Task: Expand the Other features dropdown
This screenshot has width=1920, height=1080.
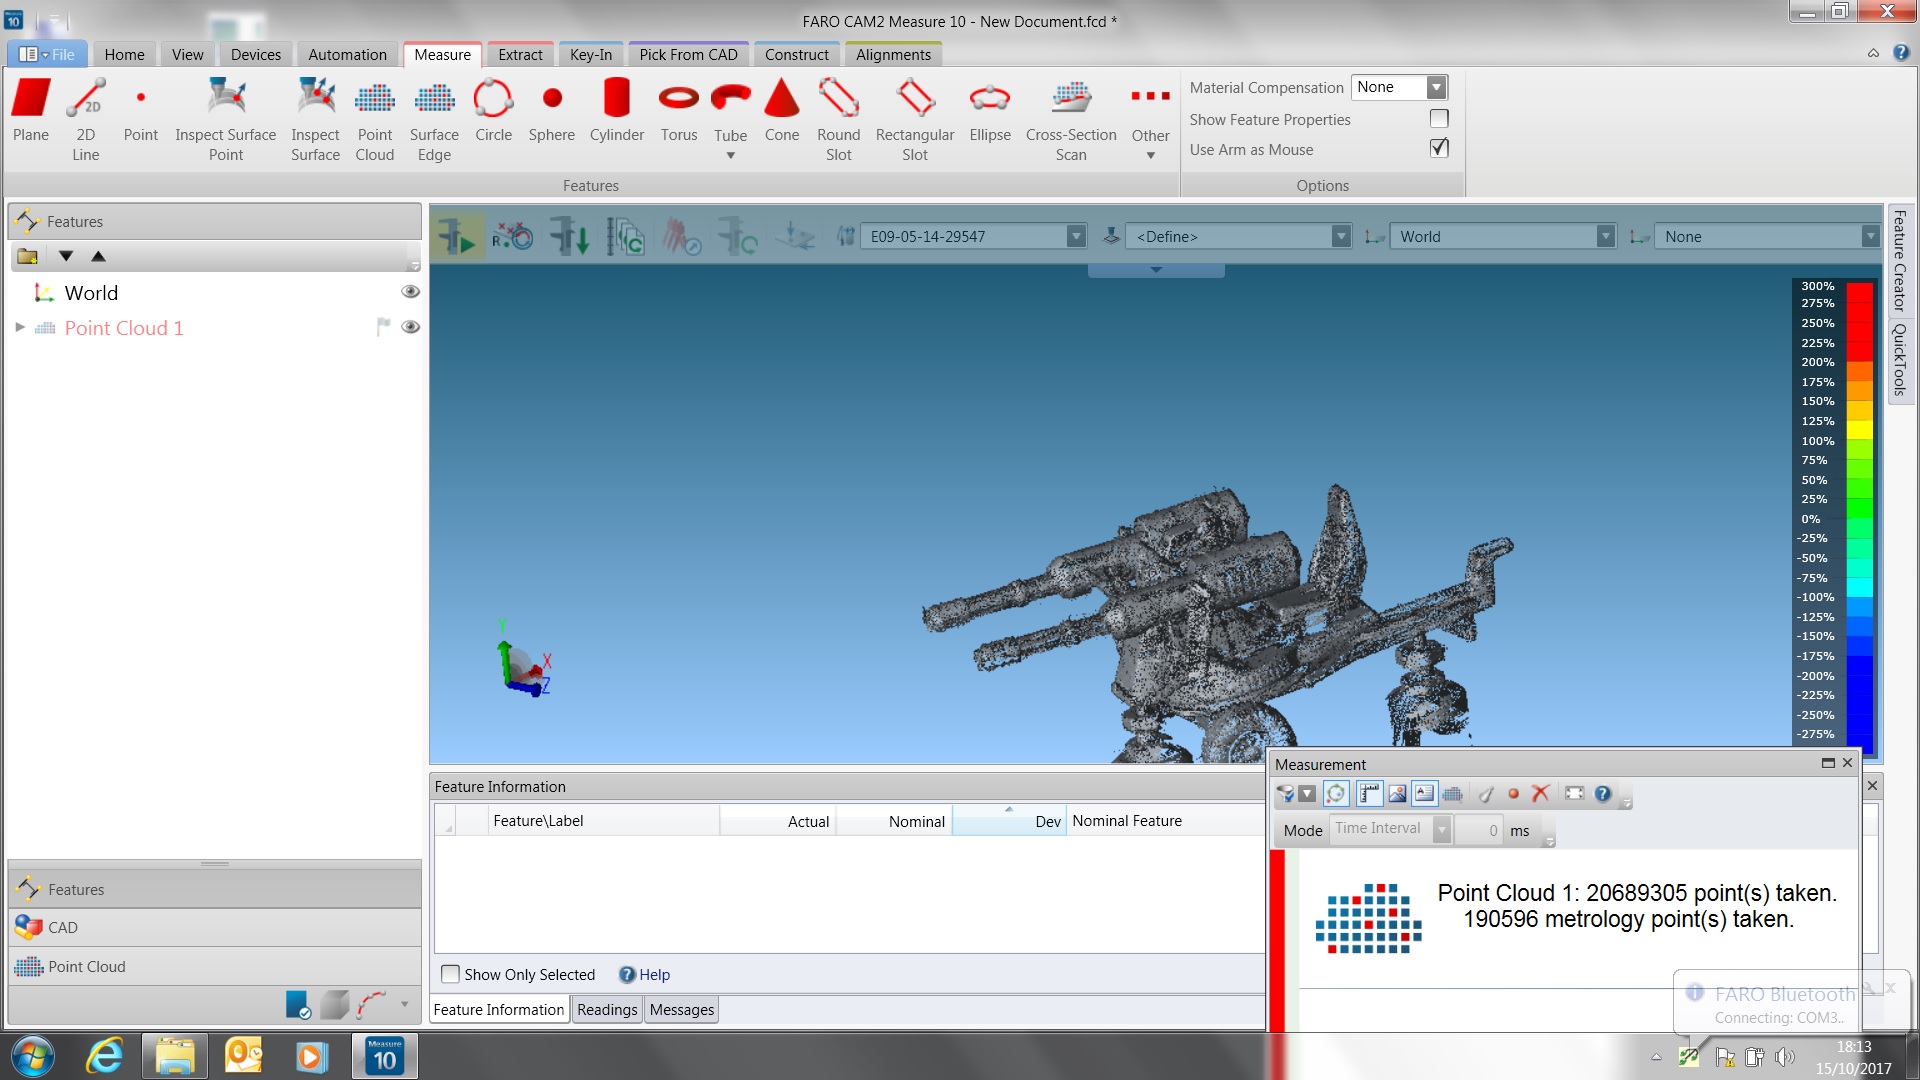Action: click(x=1150, y=155)
